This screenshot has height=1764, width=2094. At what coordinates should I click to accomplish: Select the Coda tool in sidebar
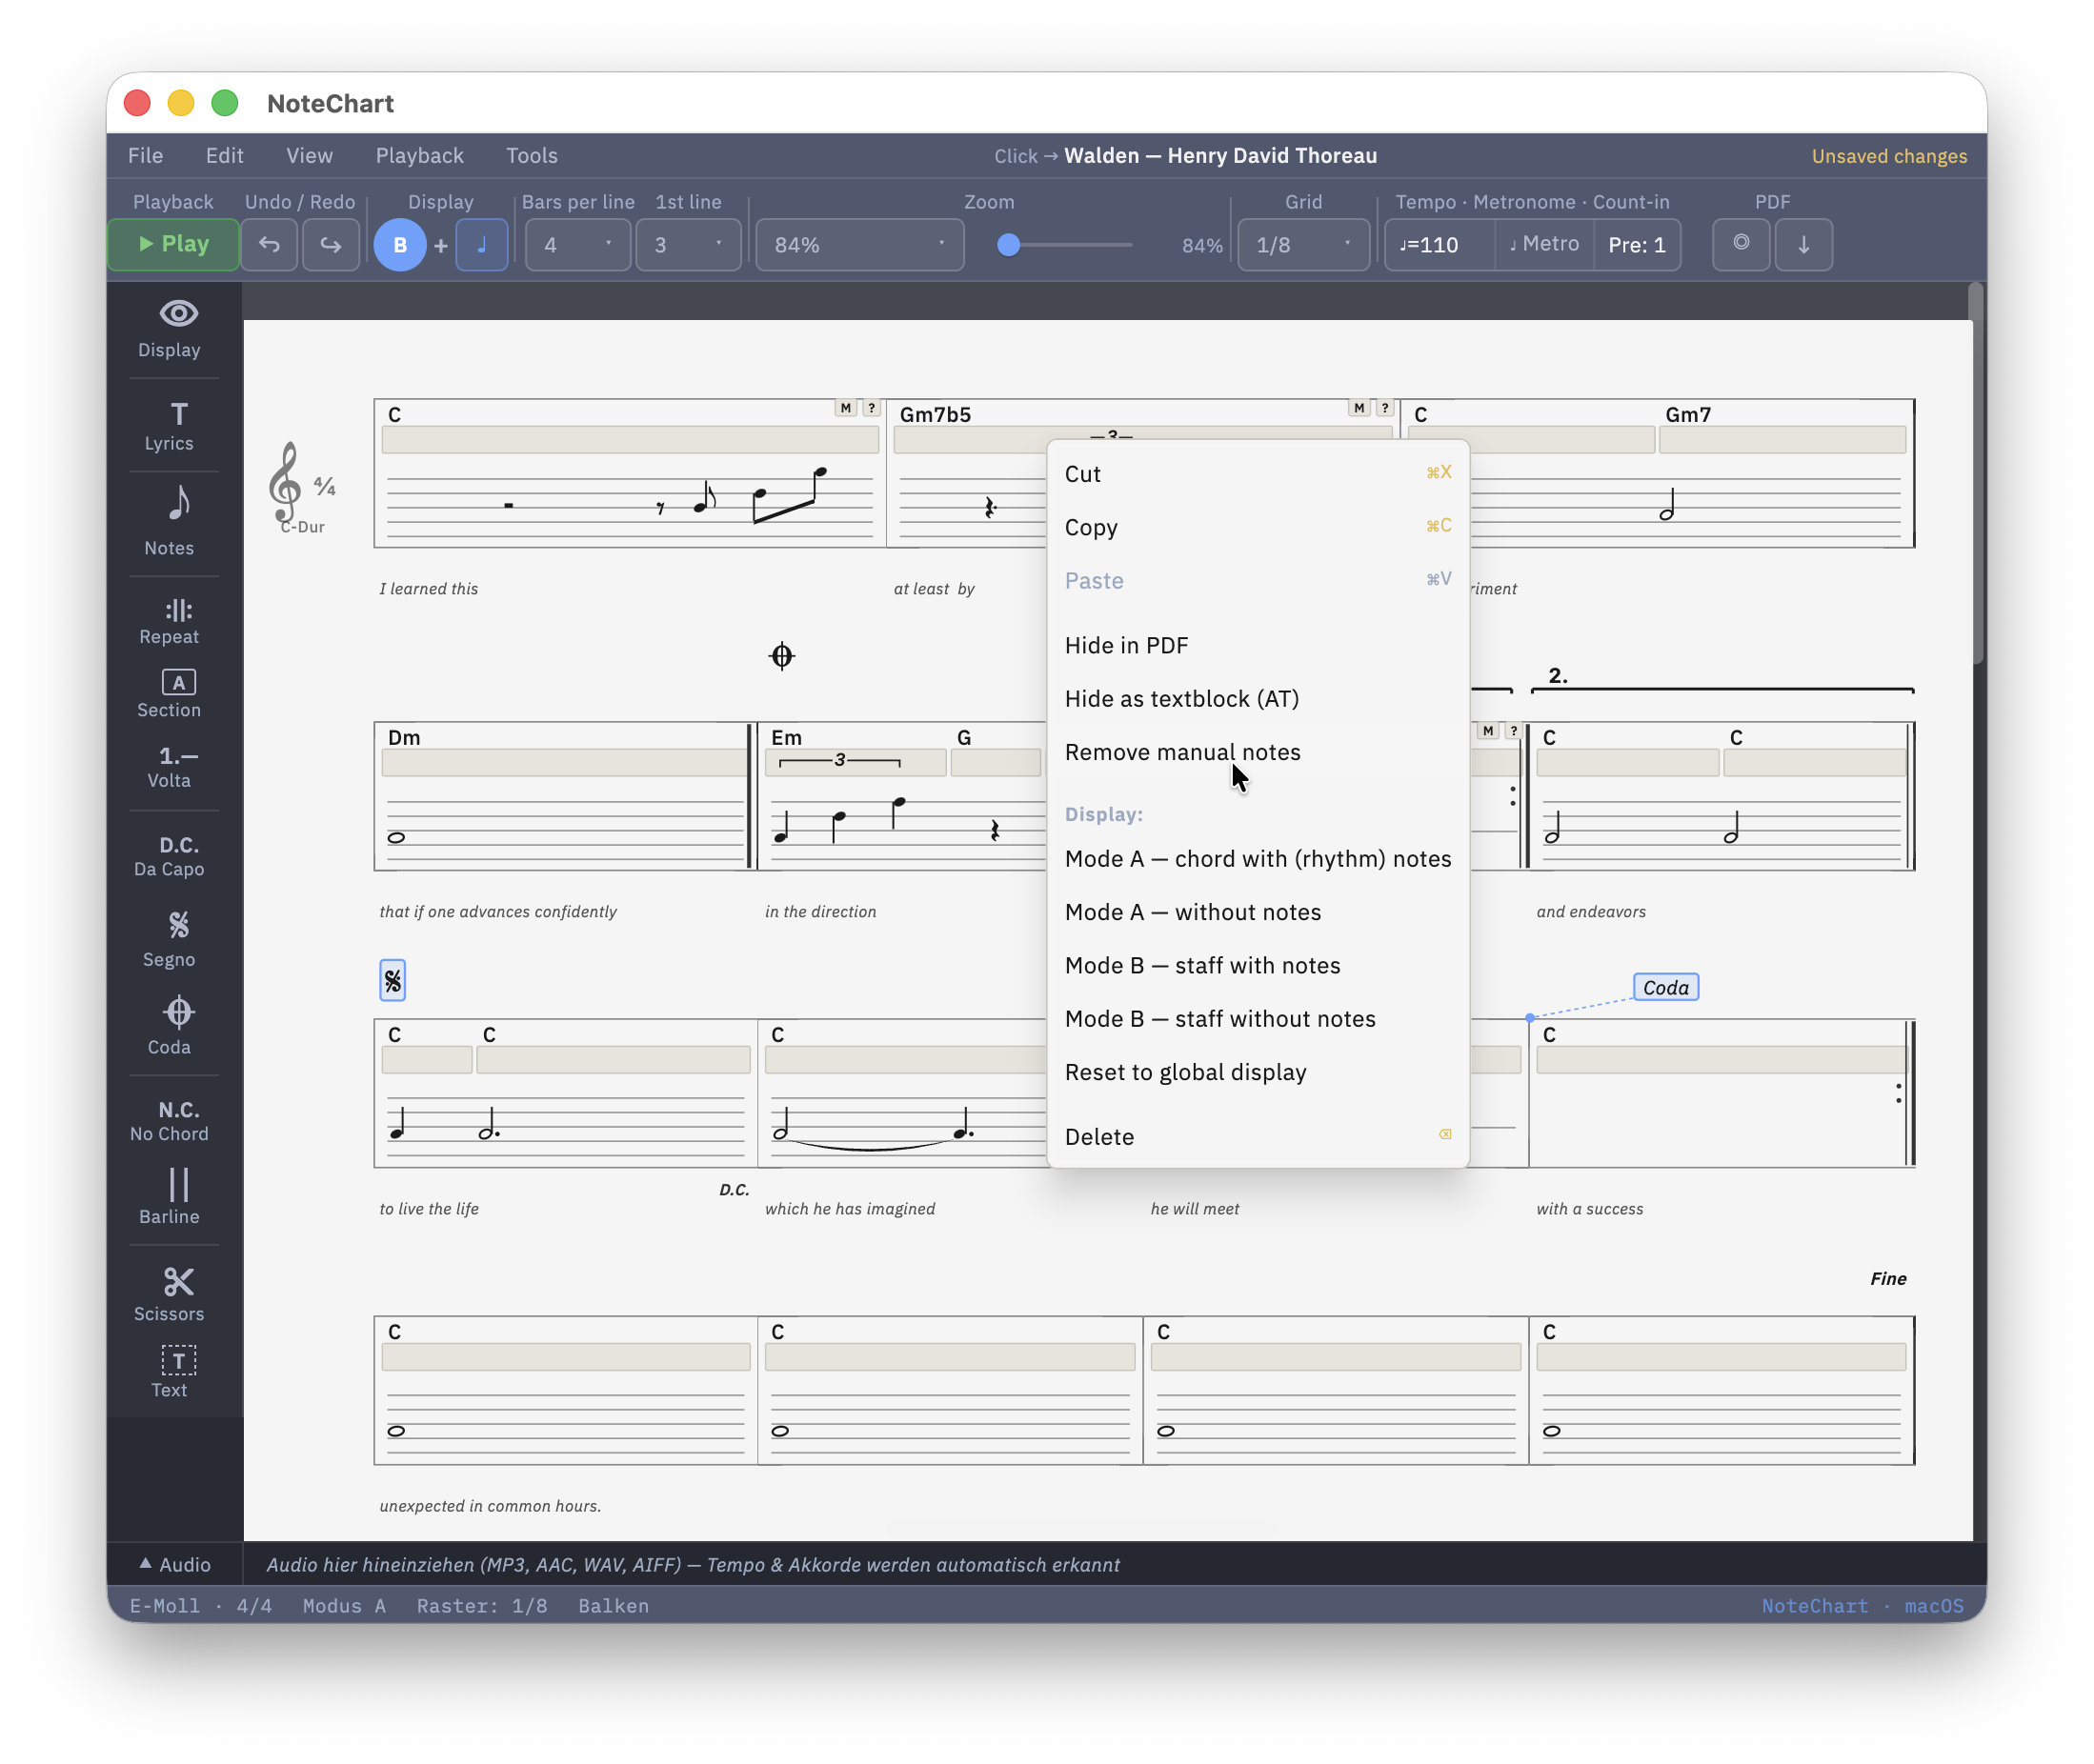[x=169, y=1027]
